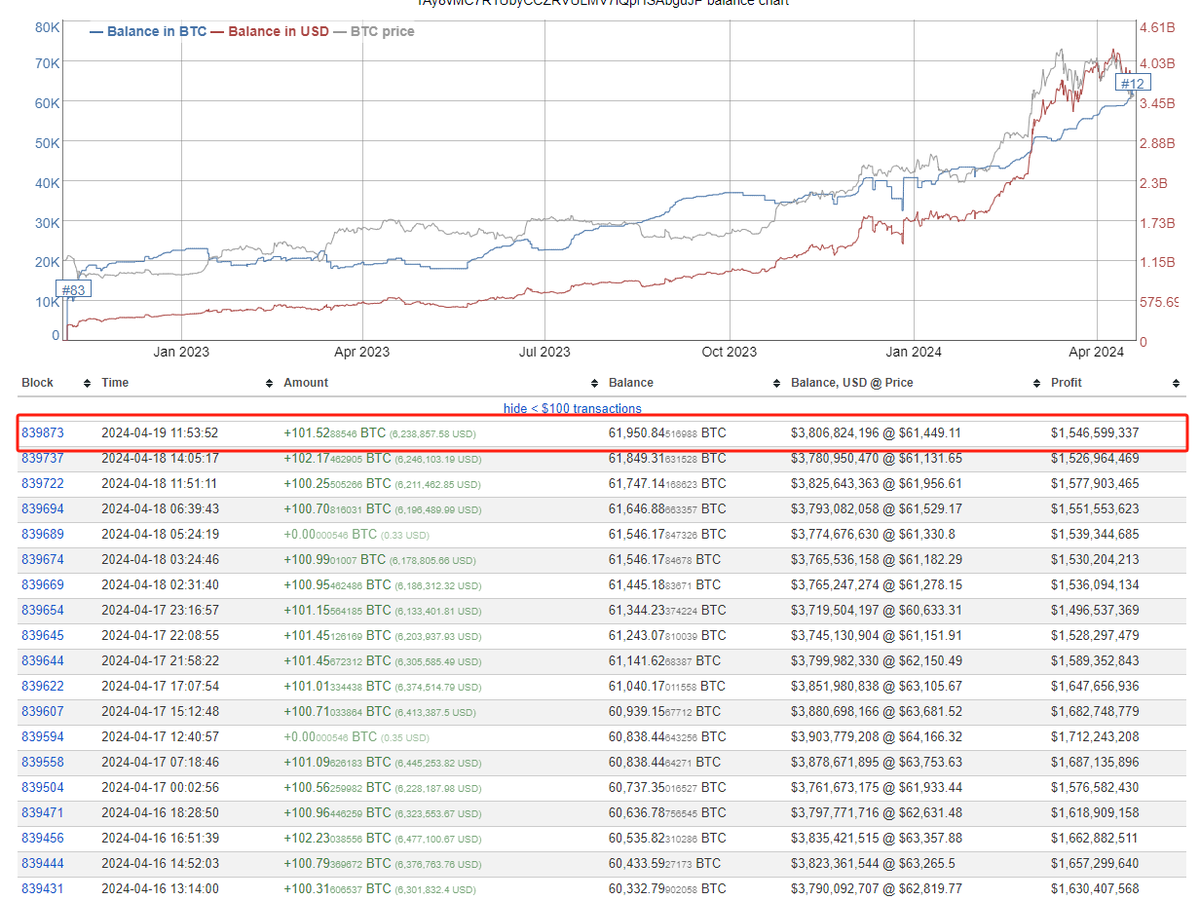1200x900 pixels.
Task: Sort by Amount using its arrow icon
Action: click(x=594, y=383)
